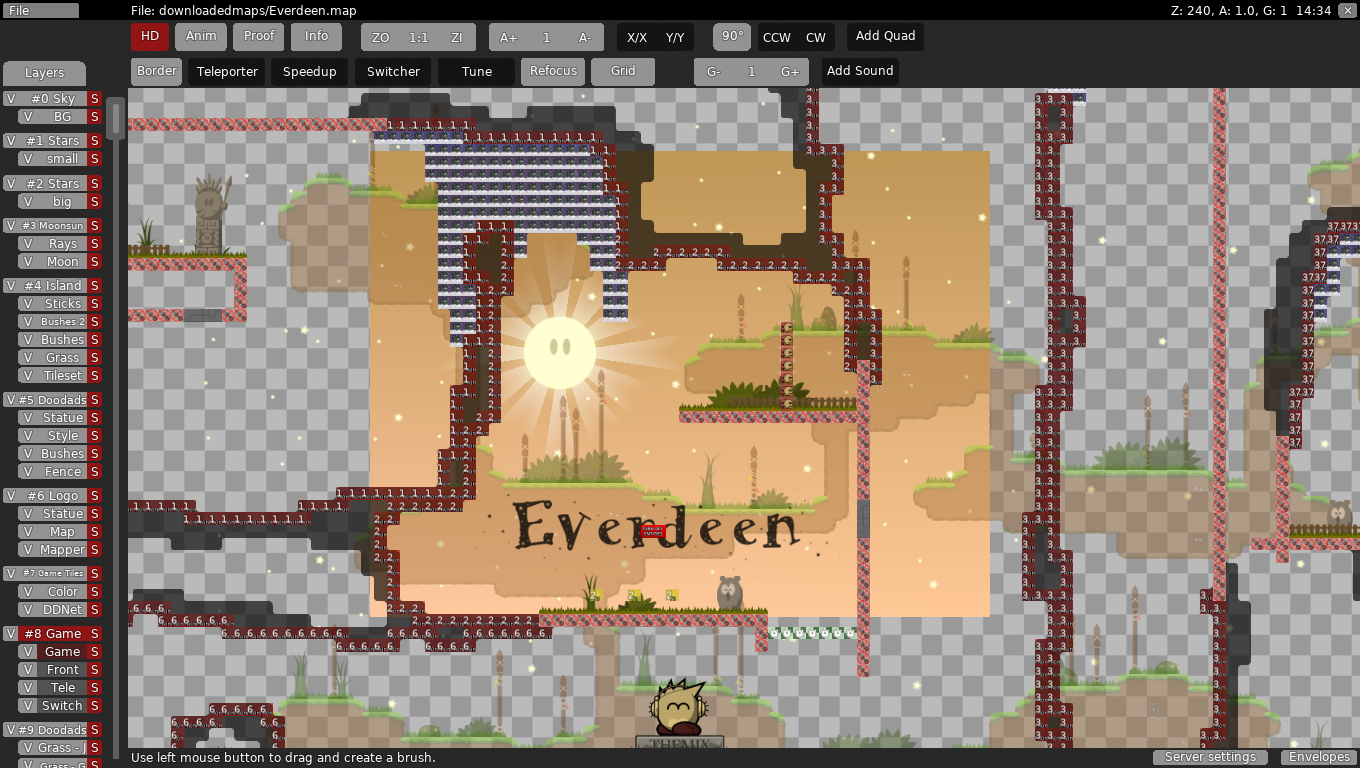Rotate brush clockwise with CW

pyautogui.click(x=816, y=38)
